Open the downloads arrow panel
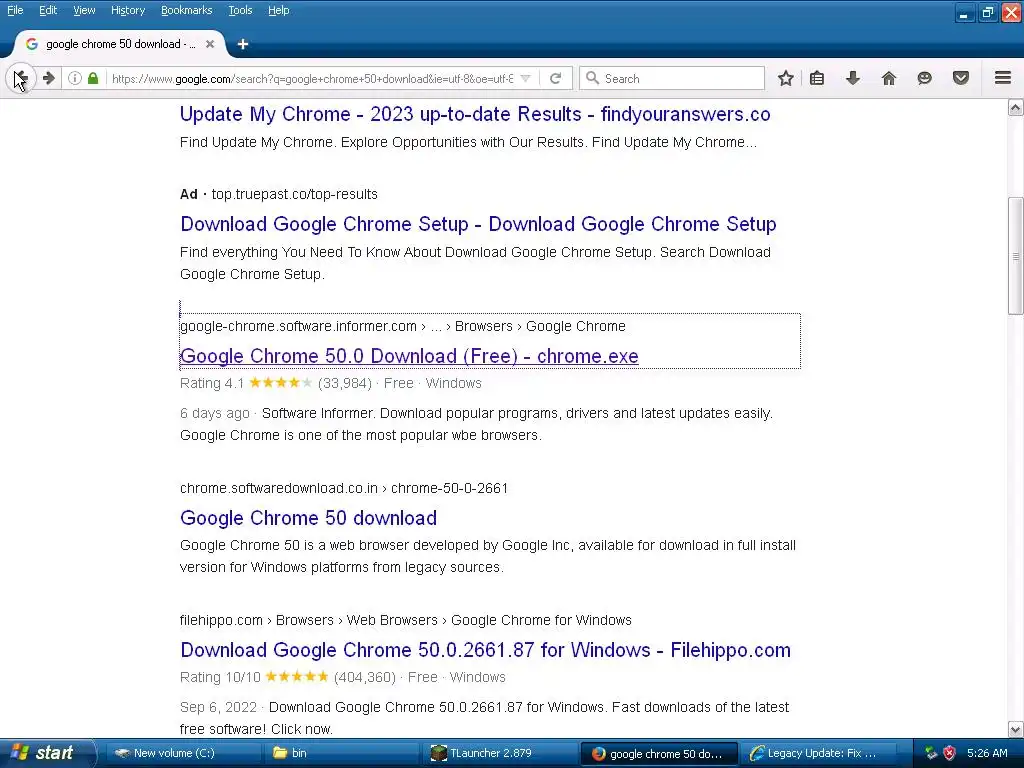Screen dimensions: 1024x768 coord(852,78)
